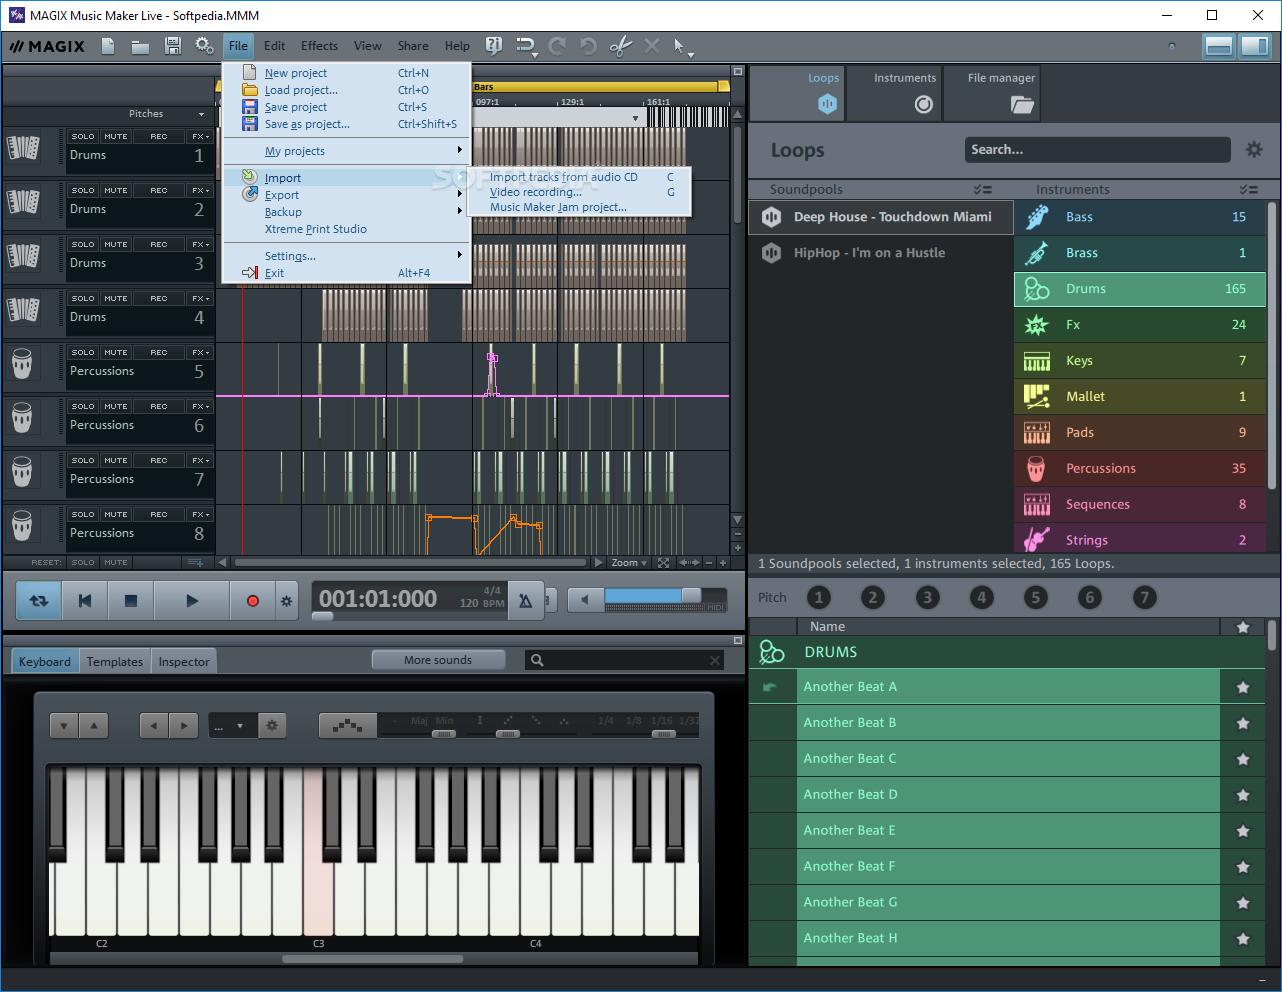This screenshot has width=1282, height=992.
Task: Click the Drums instrument color row
Action: tap(1140, 289)
